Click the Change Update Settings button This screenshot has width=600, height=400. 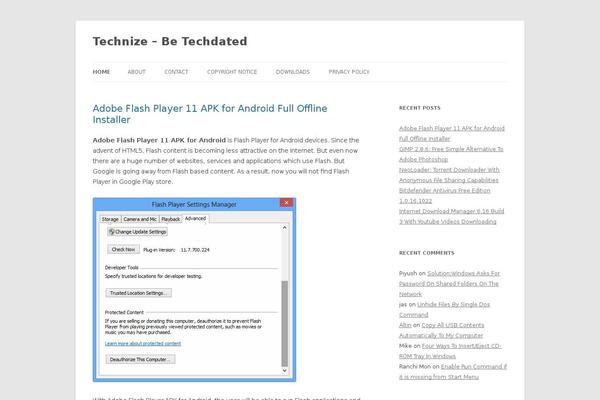pyautogui.click(x=137, y=232)
